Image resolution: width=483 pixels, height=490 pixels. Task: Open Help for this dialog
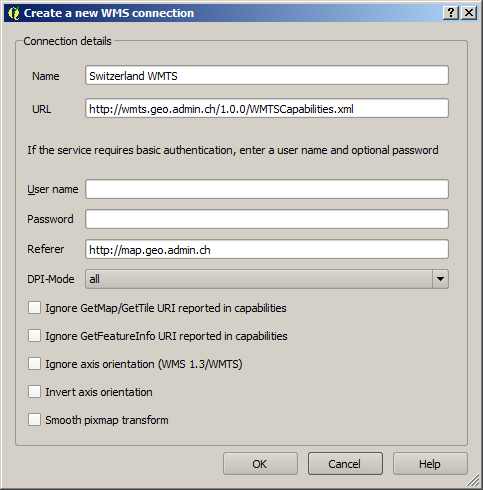pos(430,464)
